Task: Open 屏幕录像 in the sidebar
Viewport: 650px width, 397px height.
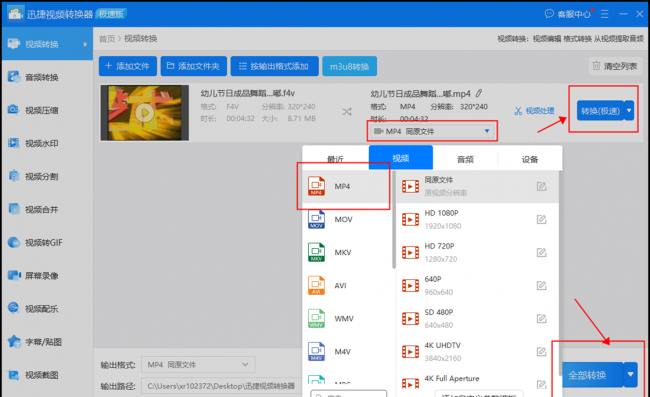Action: 47,276
